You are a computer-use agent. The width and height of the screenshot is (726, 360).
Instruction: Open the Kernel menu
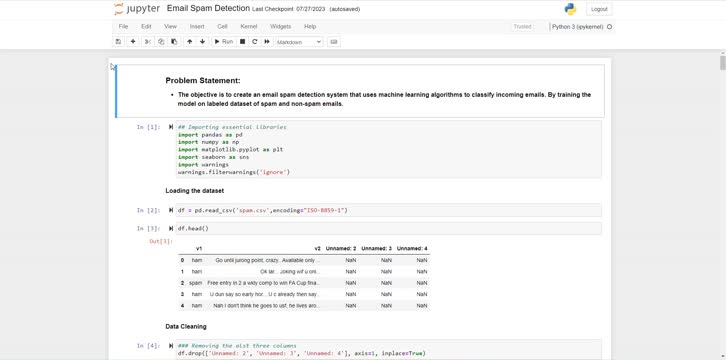[x=249, y=26]
